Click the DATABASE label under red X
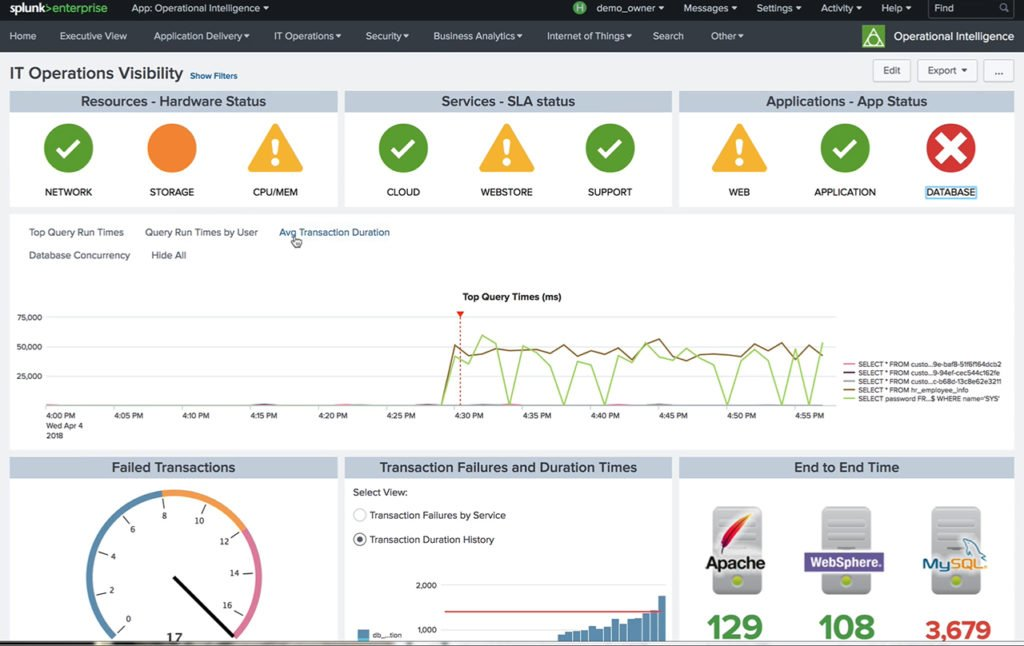This screenshot has height=646, width=1024. click(x=951, y=192)
